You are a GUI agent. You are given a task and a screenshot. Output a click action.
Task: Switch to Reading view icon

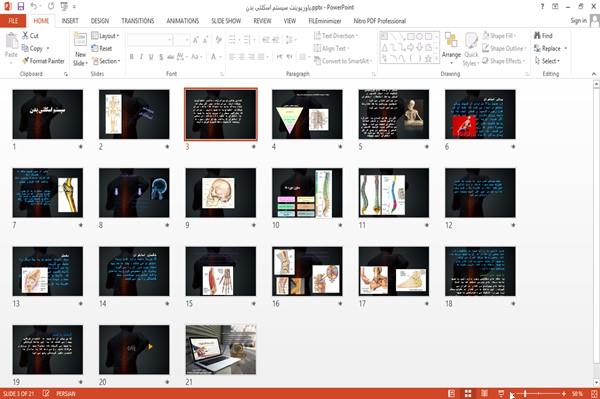tap(484, 393)
